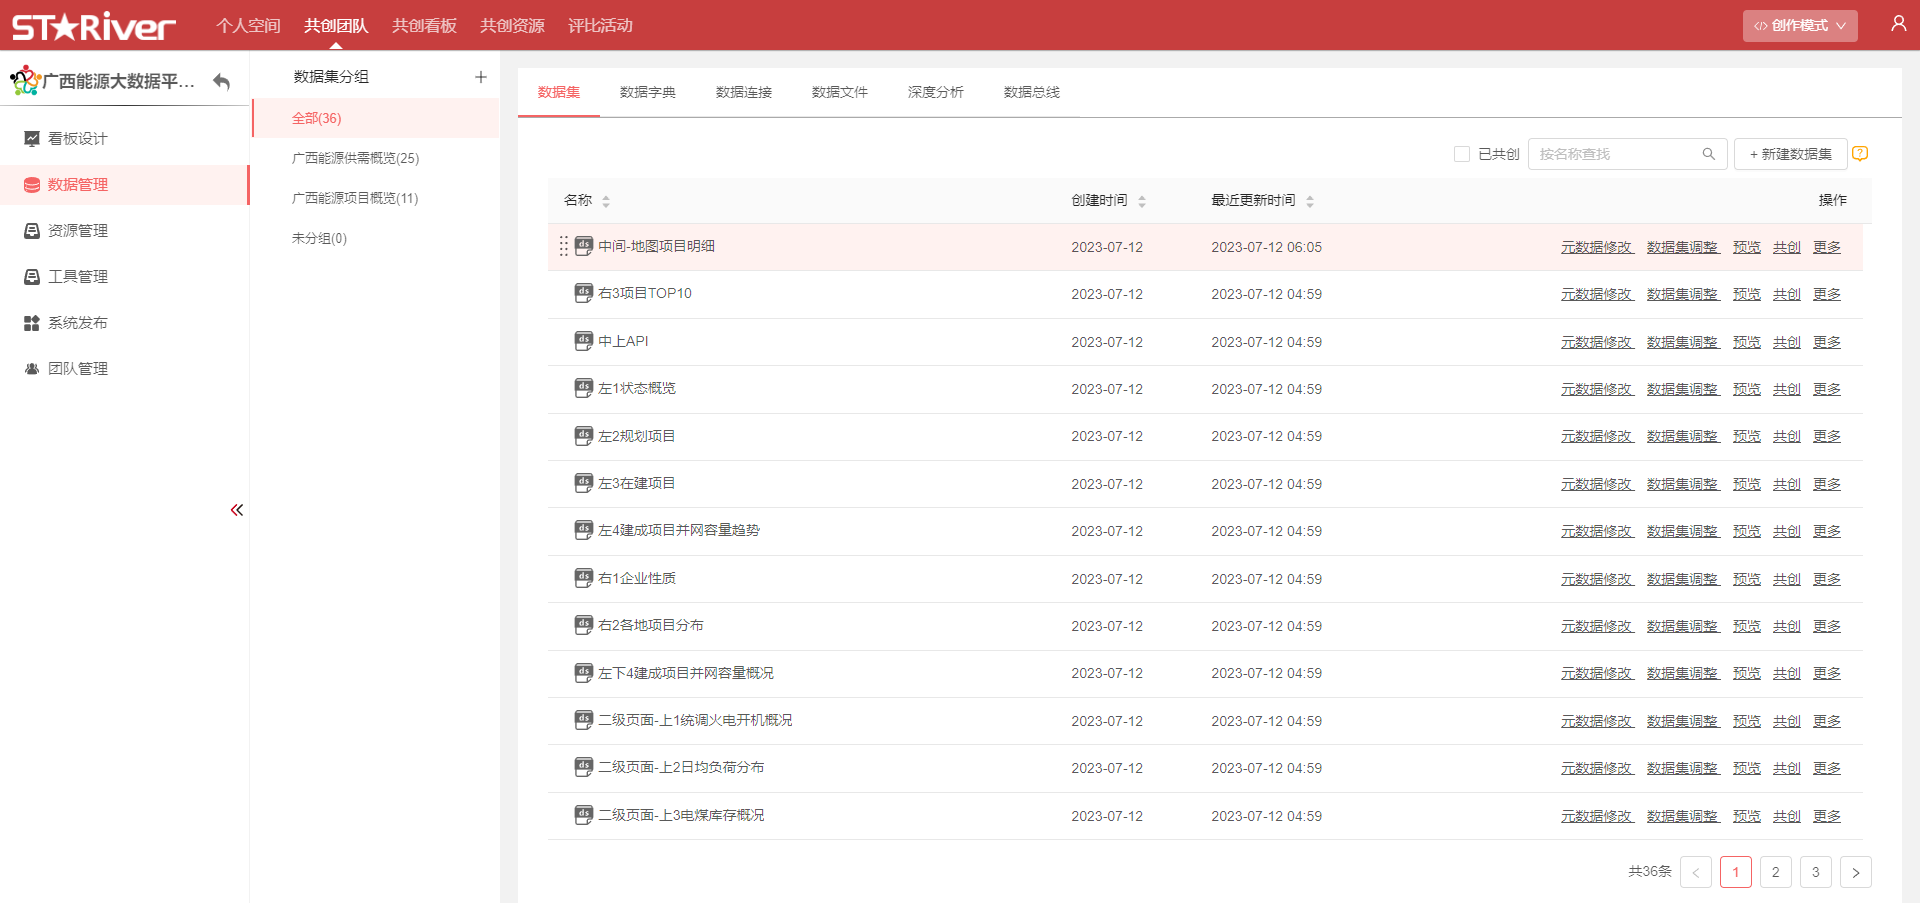Viewport: 1920px width, 903px height.
Task: Go to page 2 of the dataset list
Action: [1775, 872]
